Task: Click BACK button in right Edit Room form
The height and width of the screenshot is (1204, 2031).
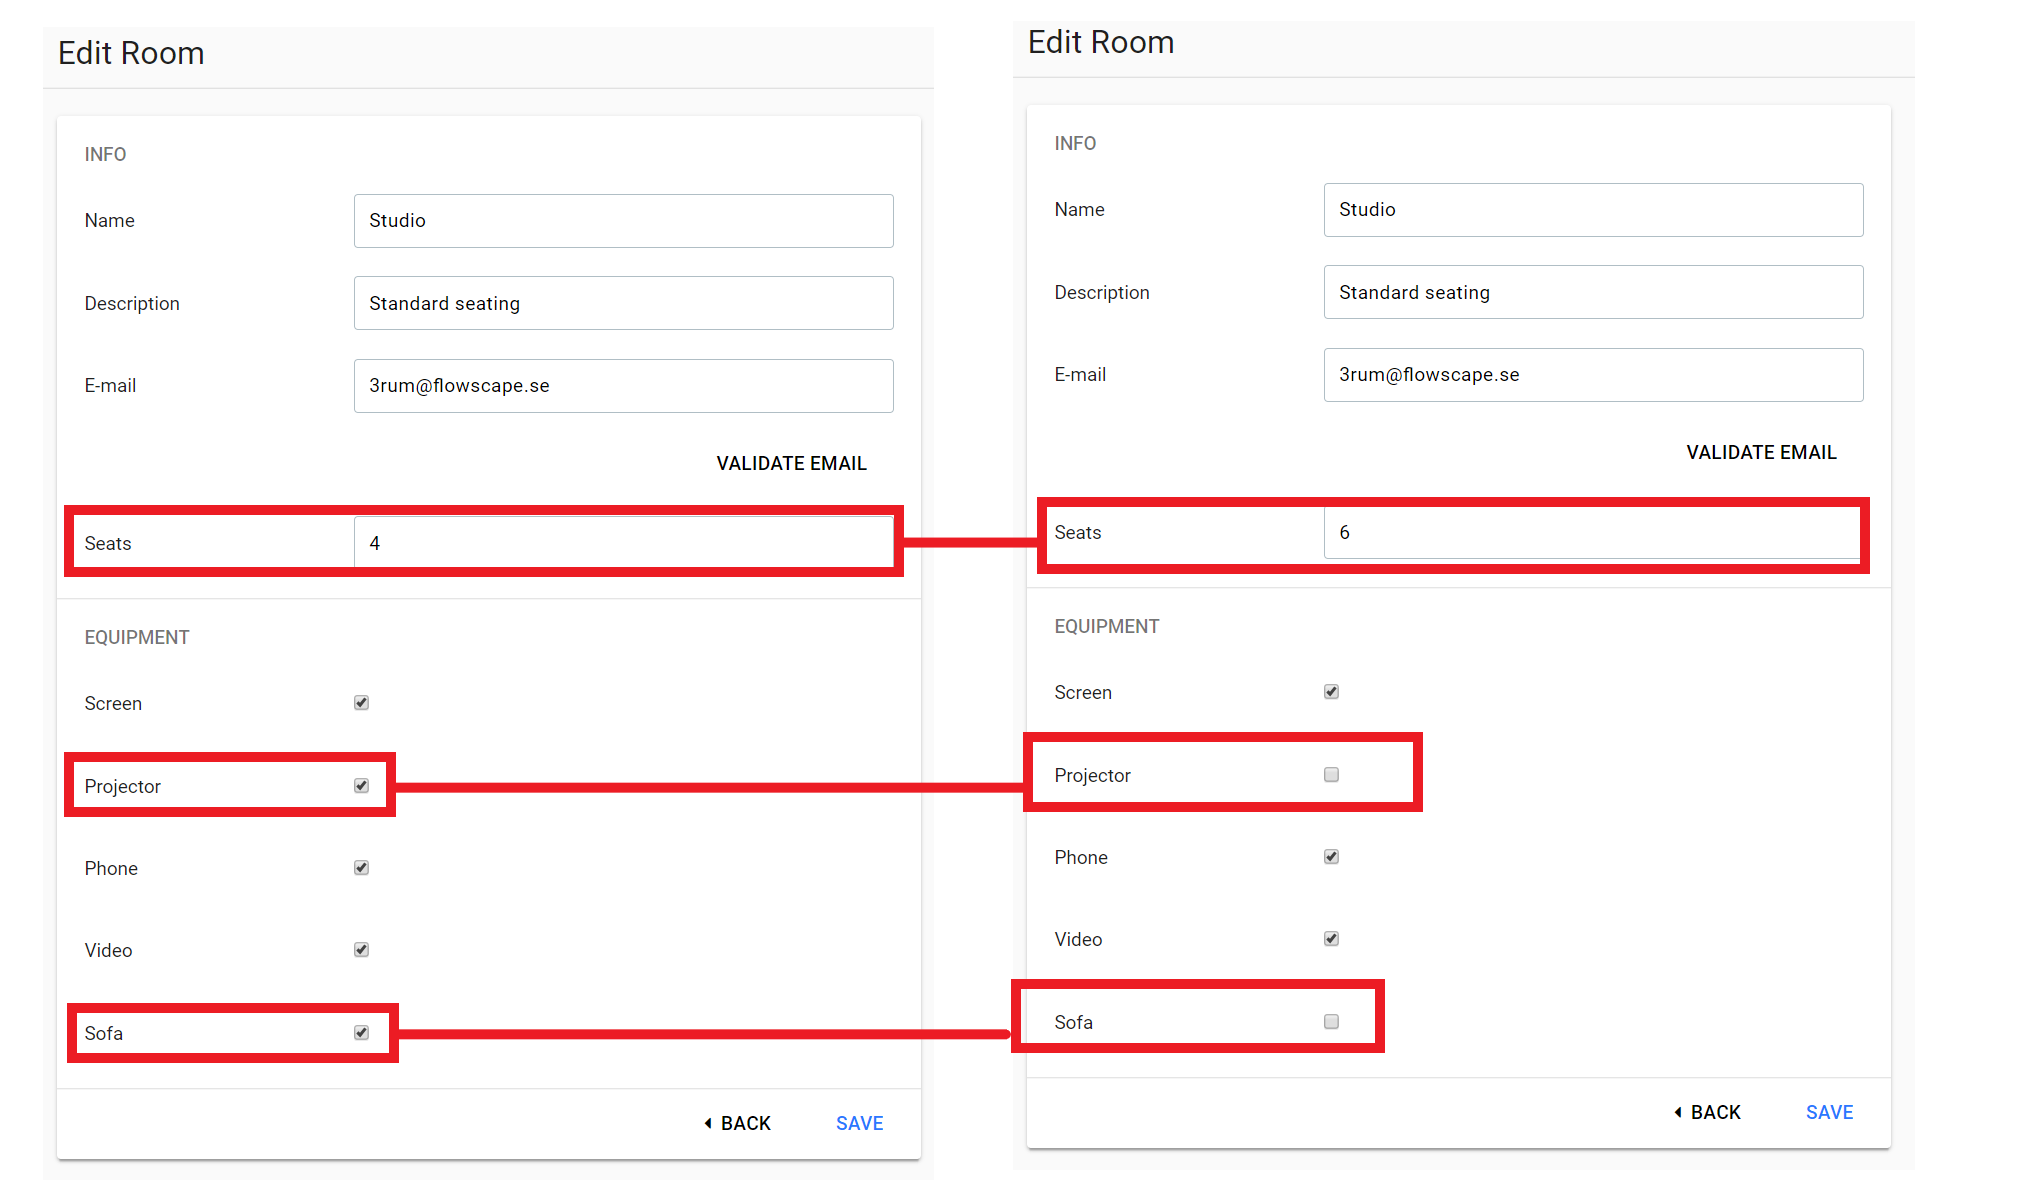Action: click(x=1707, y=1112)
